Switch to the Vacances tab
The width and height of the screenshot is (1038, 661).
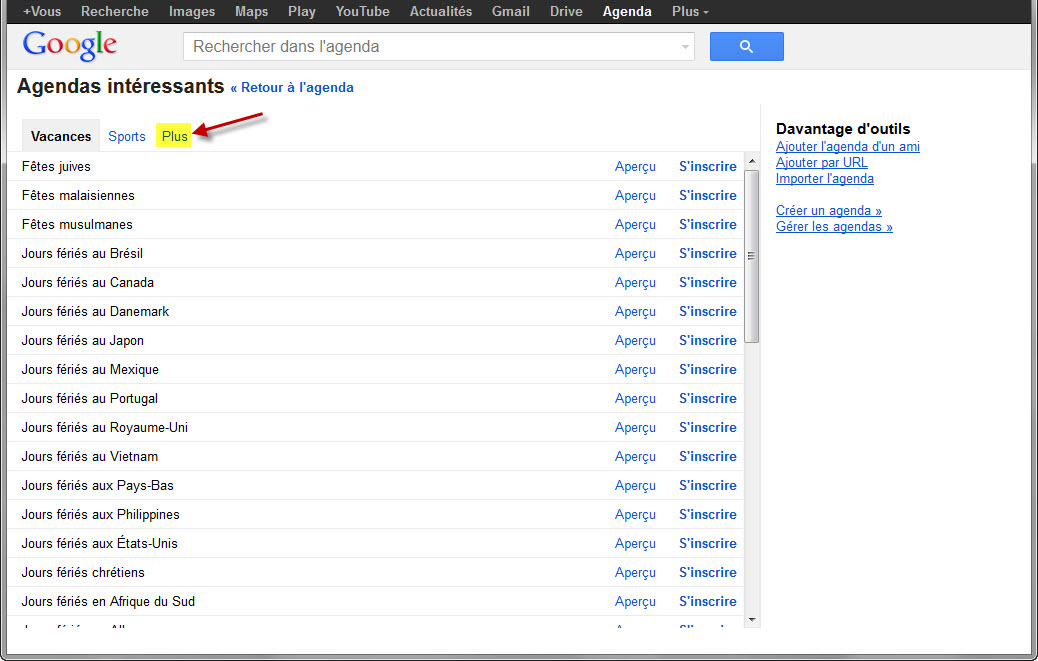61,136
